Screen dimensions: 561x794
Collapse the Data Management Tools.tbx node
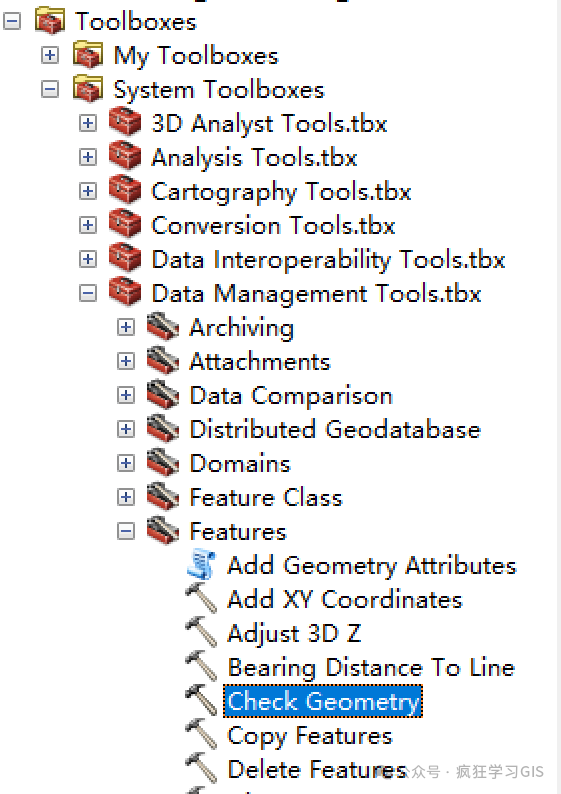tap(88, 293)
